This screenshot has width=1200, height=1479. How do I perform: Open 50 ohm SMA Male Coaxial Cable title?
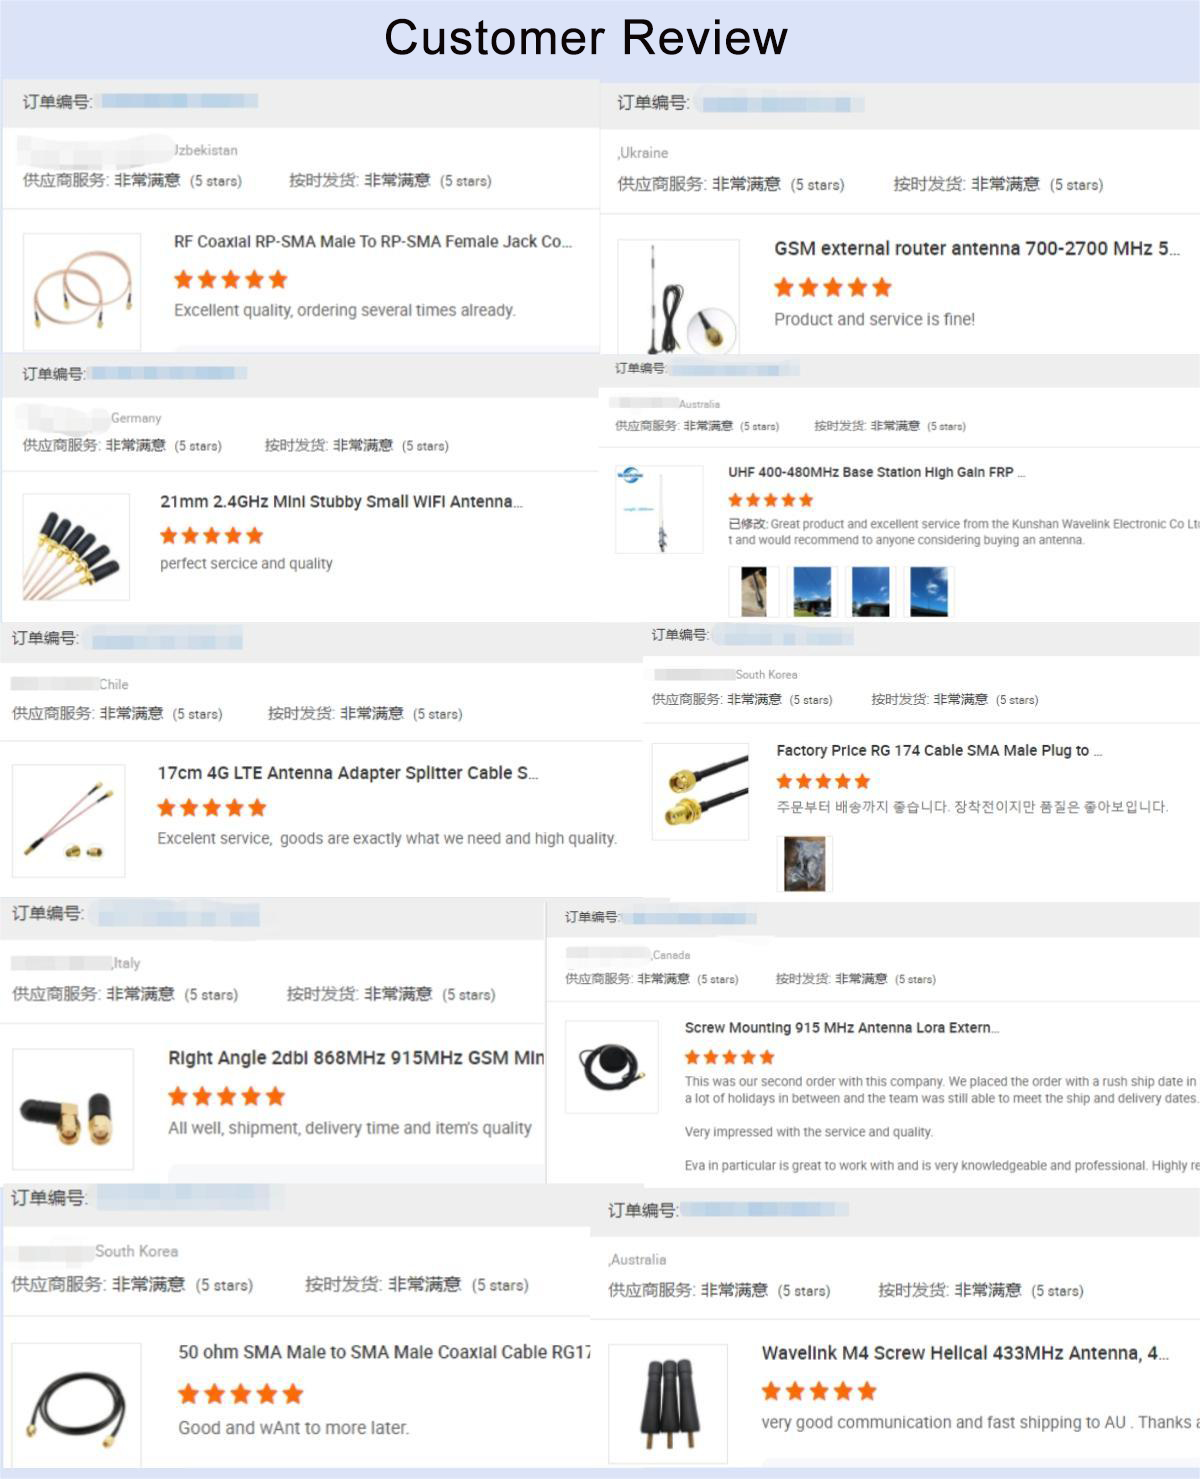click(384, 1352)
